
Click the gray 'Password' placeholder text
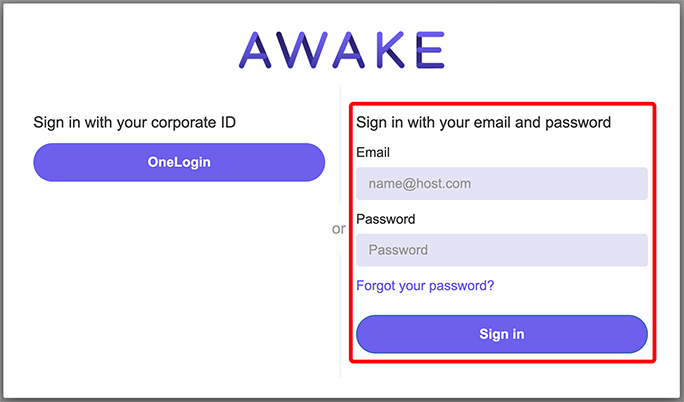pyautogui.click(x=398, y=250)
